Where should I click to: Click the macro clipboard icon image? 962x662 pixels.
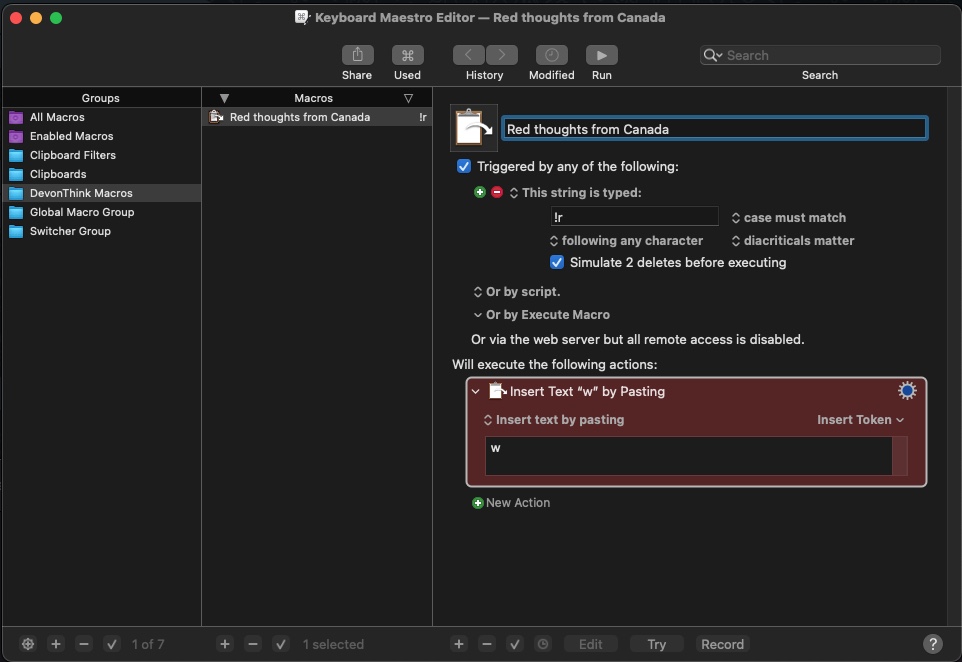click(x=474, y=128)
